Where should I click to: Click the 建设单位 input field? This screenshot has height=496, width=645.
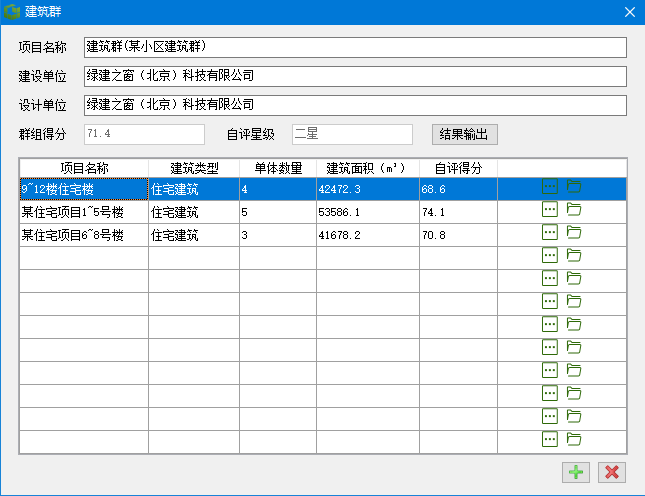tap(354, 76)
